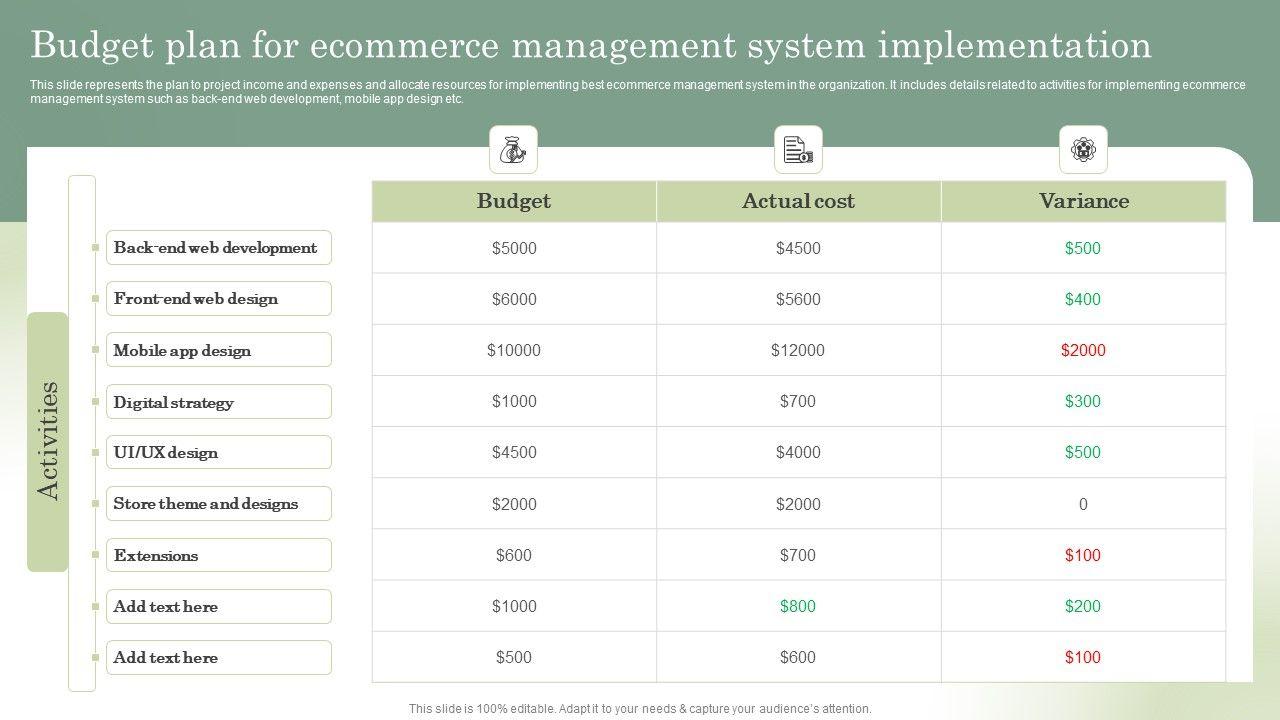Select the green $200 variance cell
The width and height of the screenshot is (1280, 720).
pos(1083,606)
